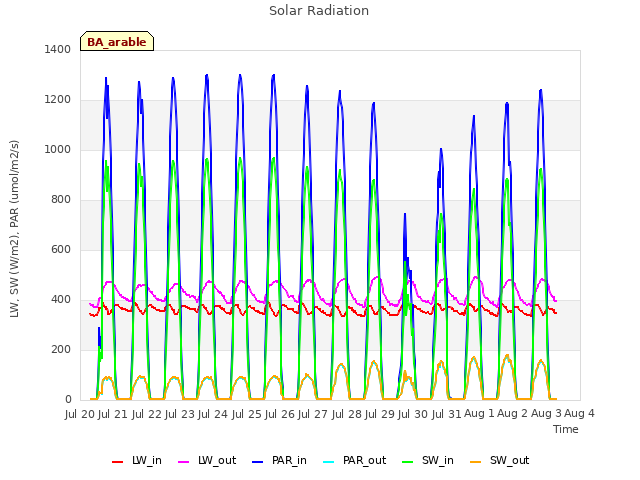This screenshot has width=640, height=480.
Task: Click the Aug 2 x-axis date label
Action: (x=513, y=414)
